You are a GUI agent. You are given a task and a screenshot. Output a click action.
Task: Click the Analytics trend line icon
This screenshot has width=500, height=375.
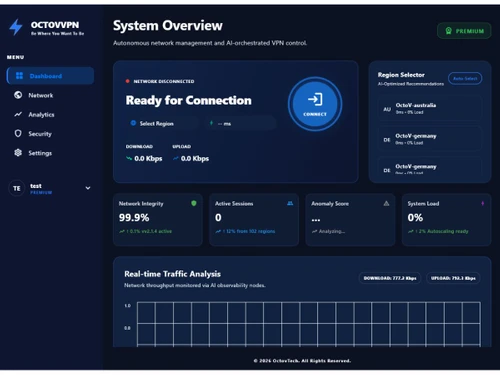pos(18,114)
